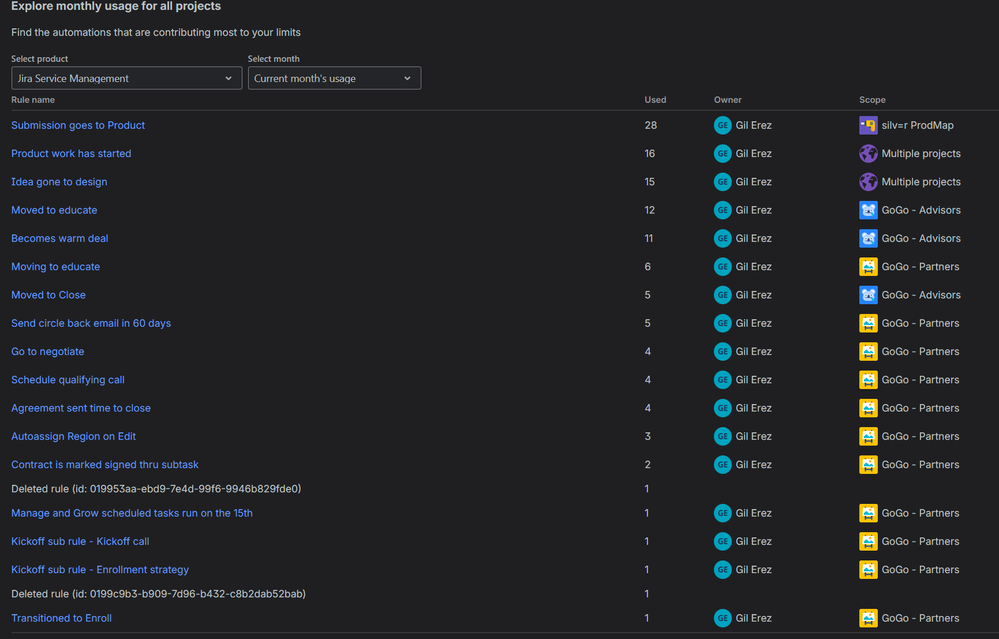The height and width of the screenshot is (639, 999).
Task: Click Gil Erez name in Schedule qualifying call row
Action: (x=754, y=380)
